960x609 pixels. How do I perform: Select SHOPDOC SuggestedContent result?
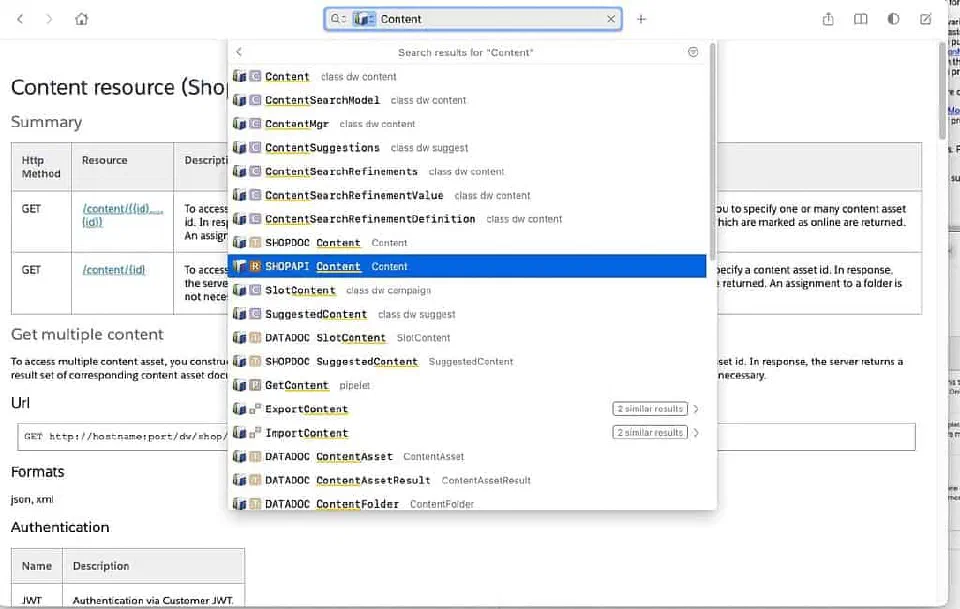467,361
